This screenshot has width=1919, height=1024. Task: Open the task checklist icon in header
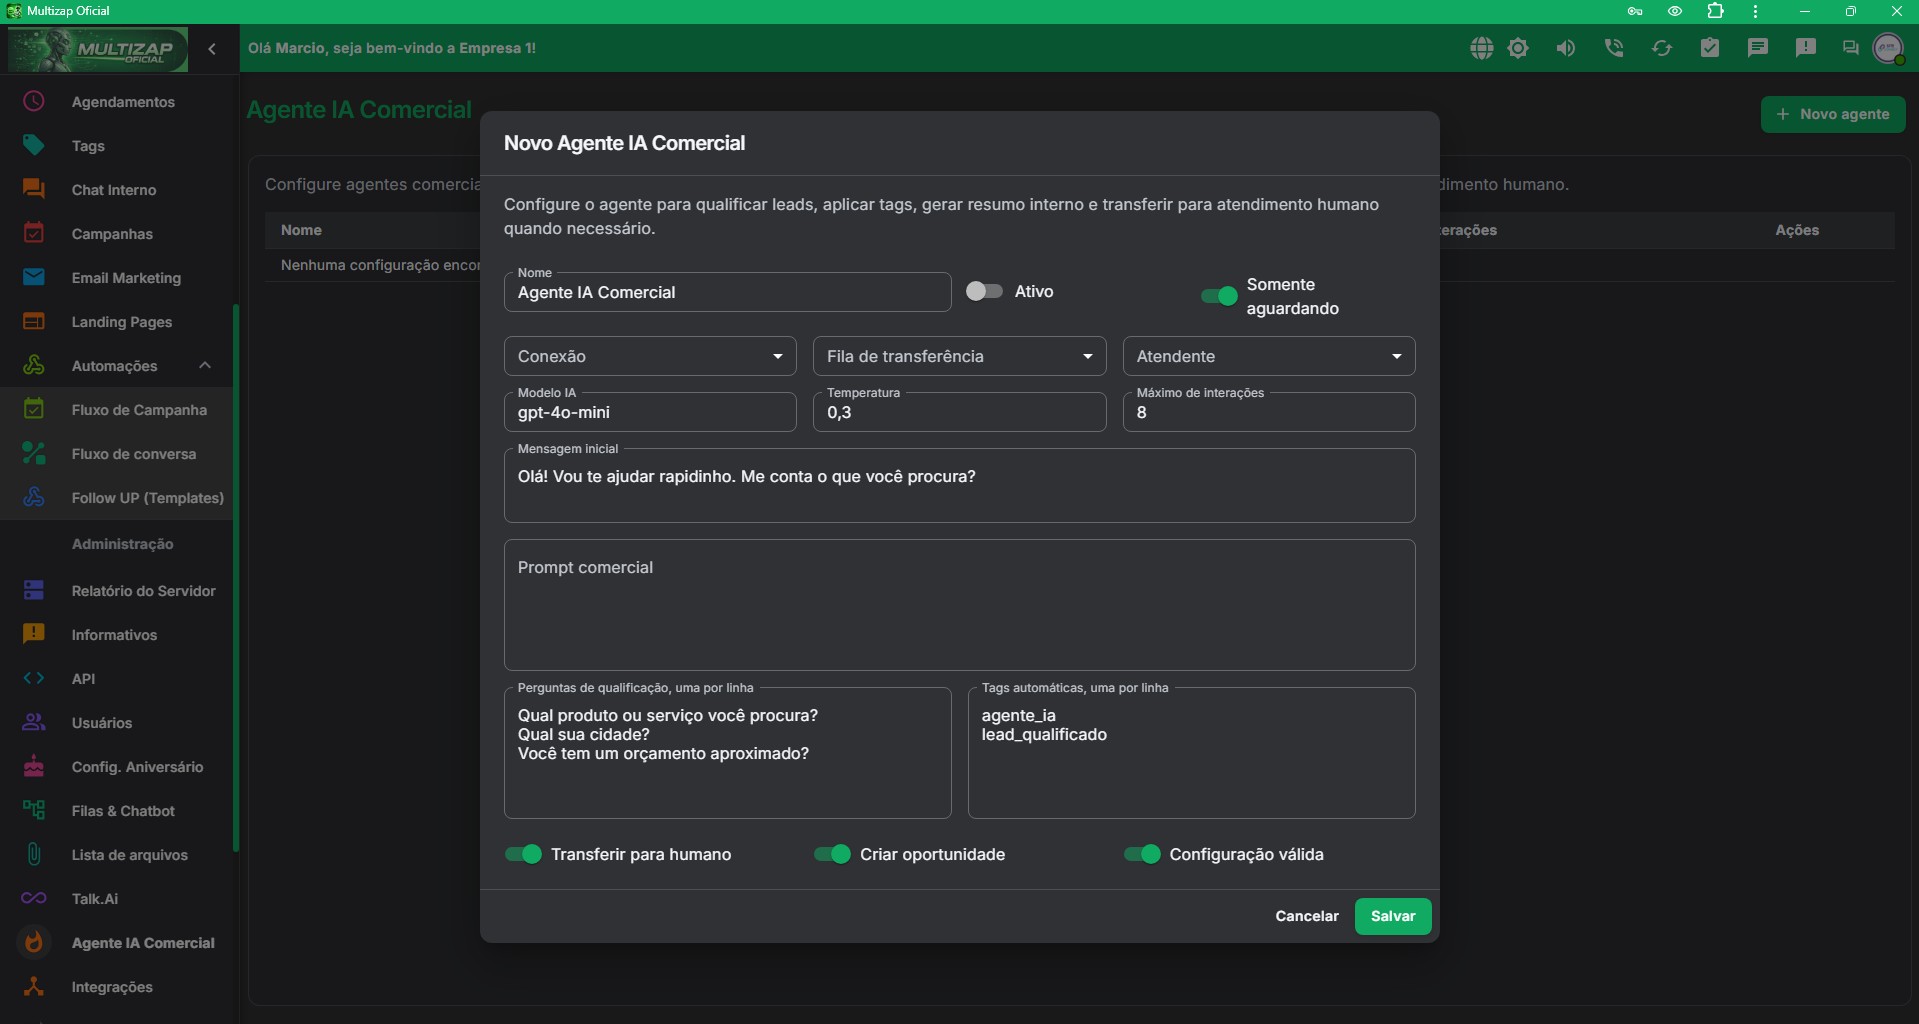pos(1710,48)
